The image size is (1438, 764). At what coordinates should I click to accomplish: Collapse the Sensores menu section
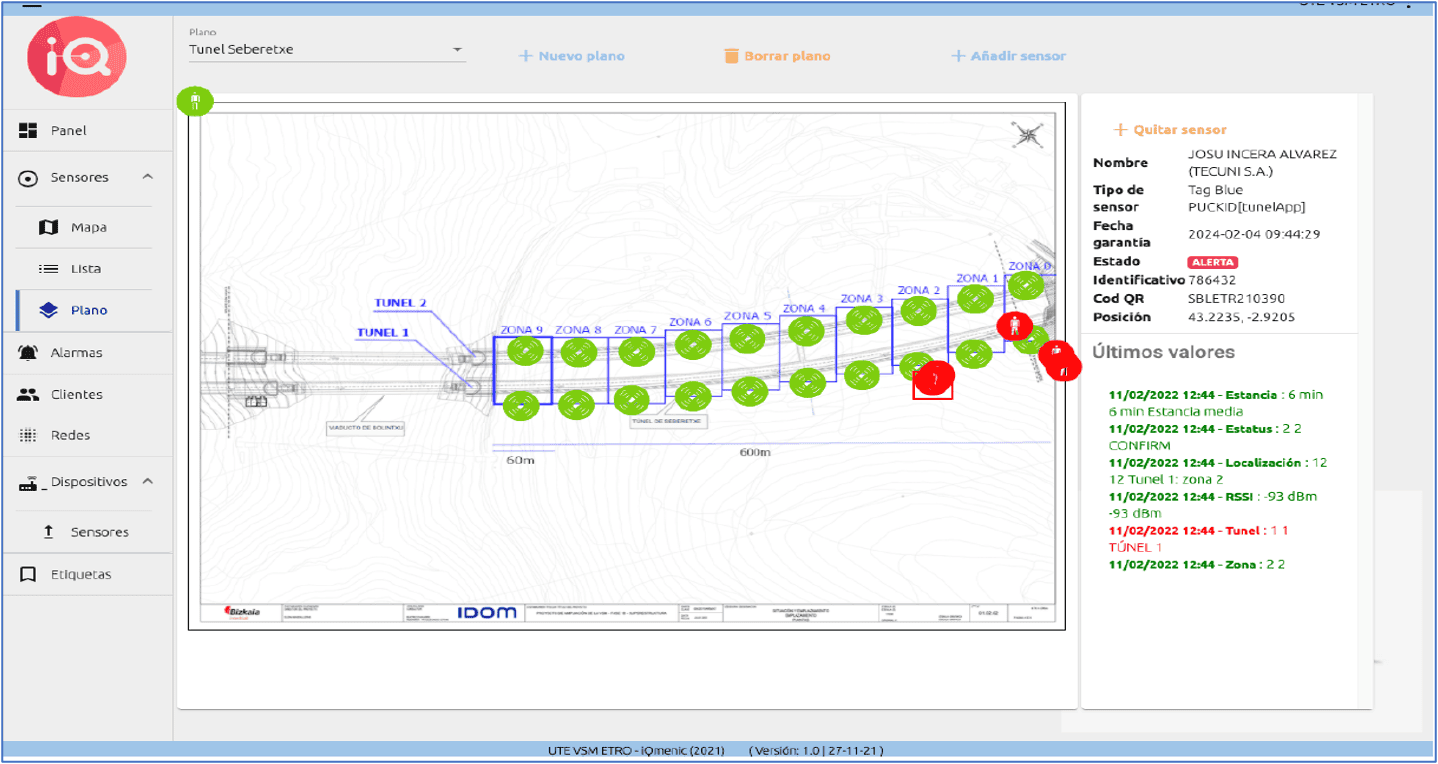coord(147,177)
